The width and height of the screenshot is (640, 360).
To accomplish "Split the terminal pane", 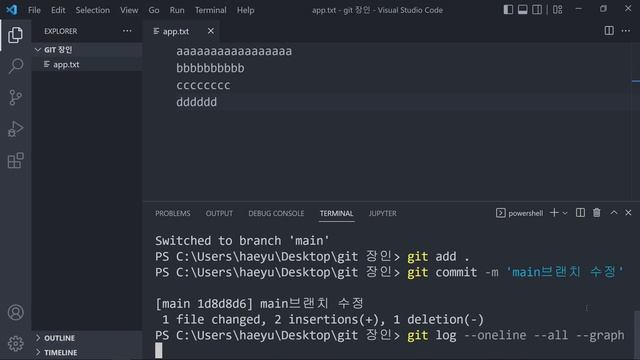I will click(x=580, y=213).
